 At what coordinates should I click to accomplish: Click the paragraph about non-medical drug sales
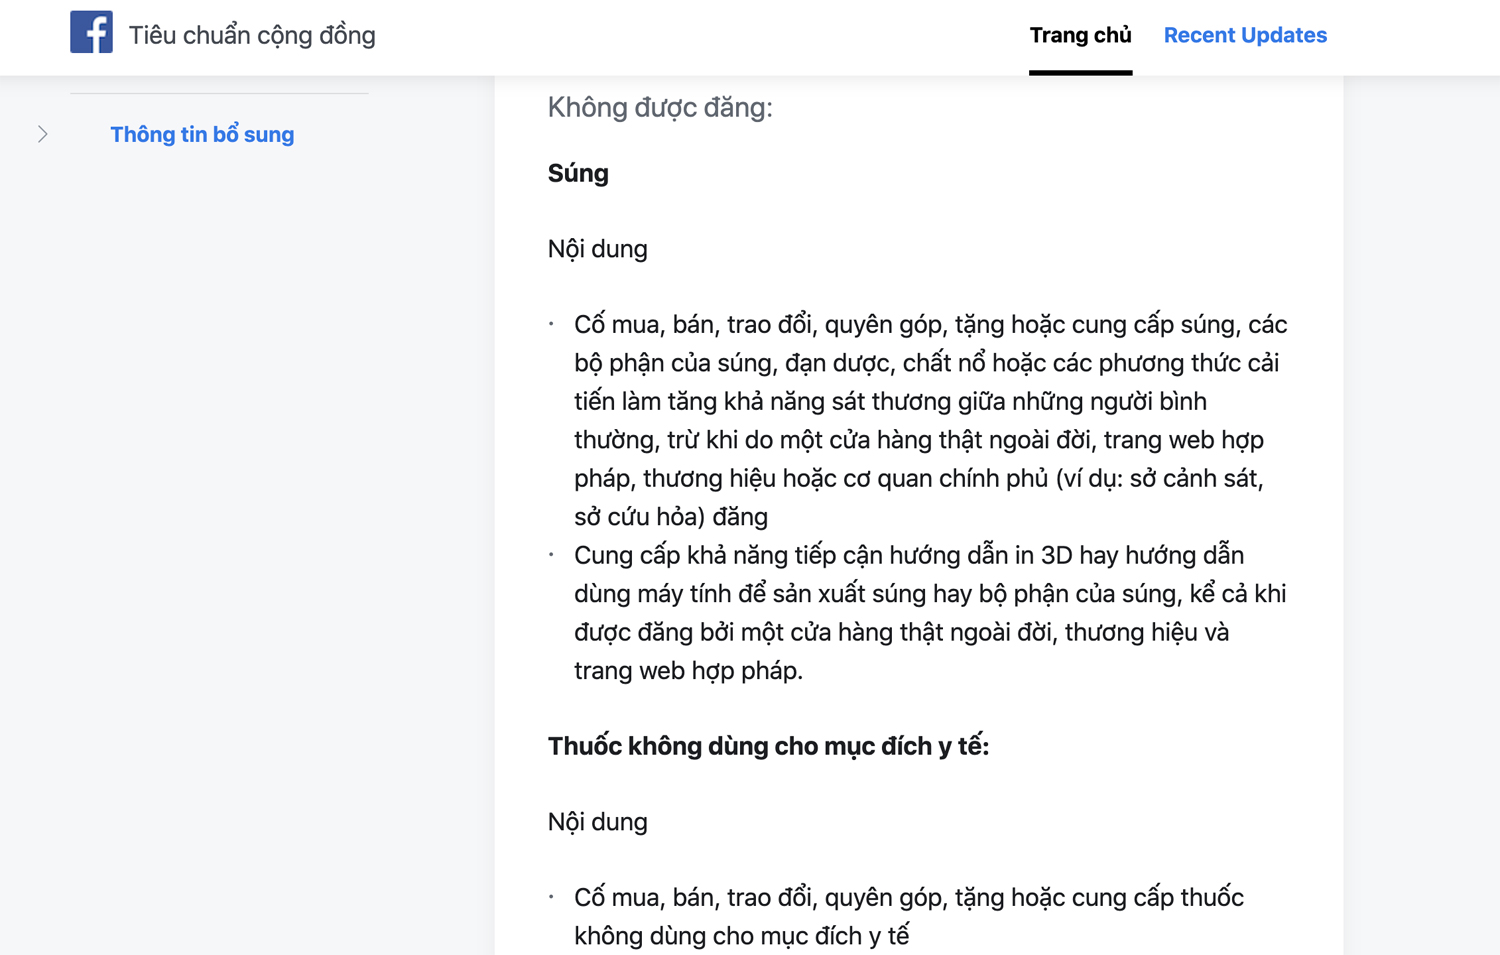(x=908, y=916)
